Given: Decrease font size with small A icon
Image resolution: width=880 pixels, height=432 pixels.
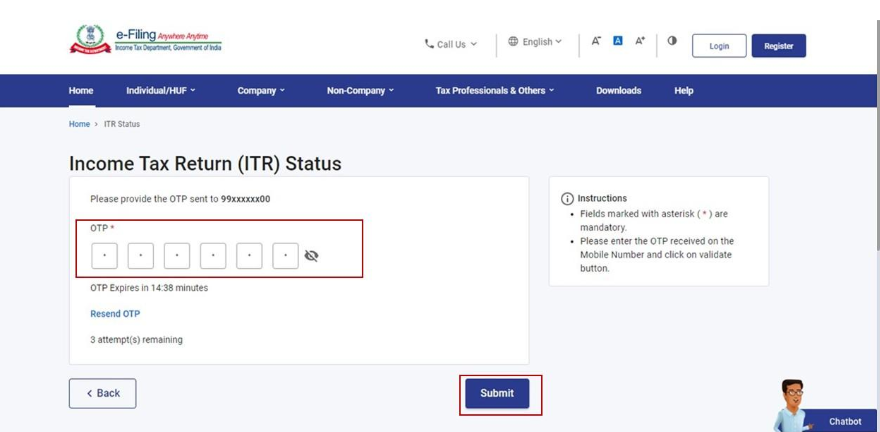Looking at the screenshot, I should coord(596,41).
